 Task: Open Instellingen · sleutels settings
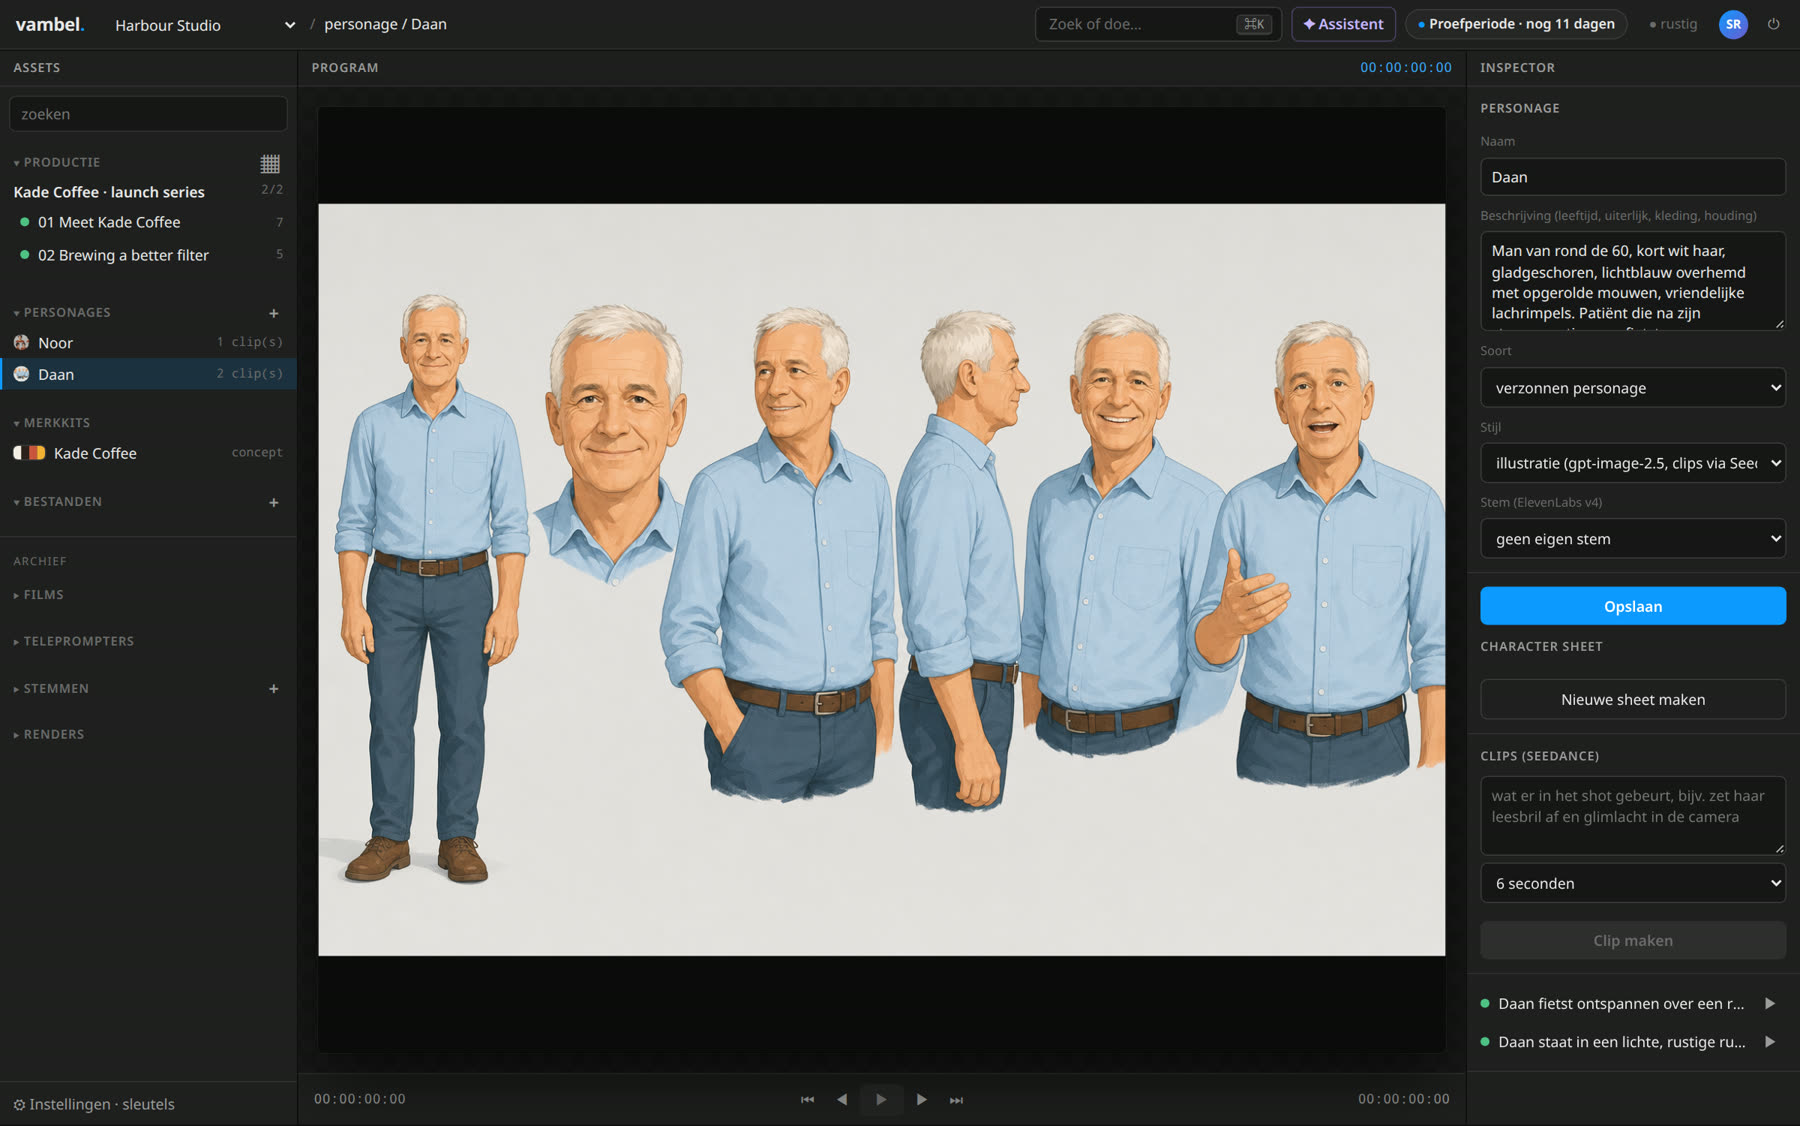point(94,1104)
